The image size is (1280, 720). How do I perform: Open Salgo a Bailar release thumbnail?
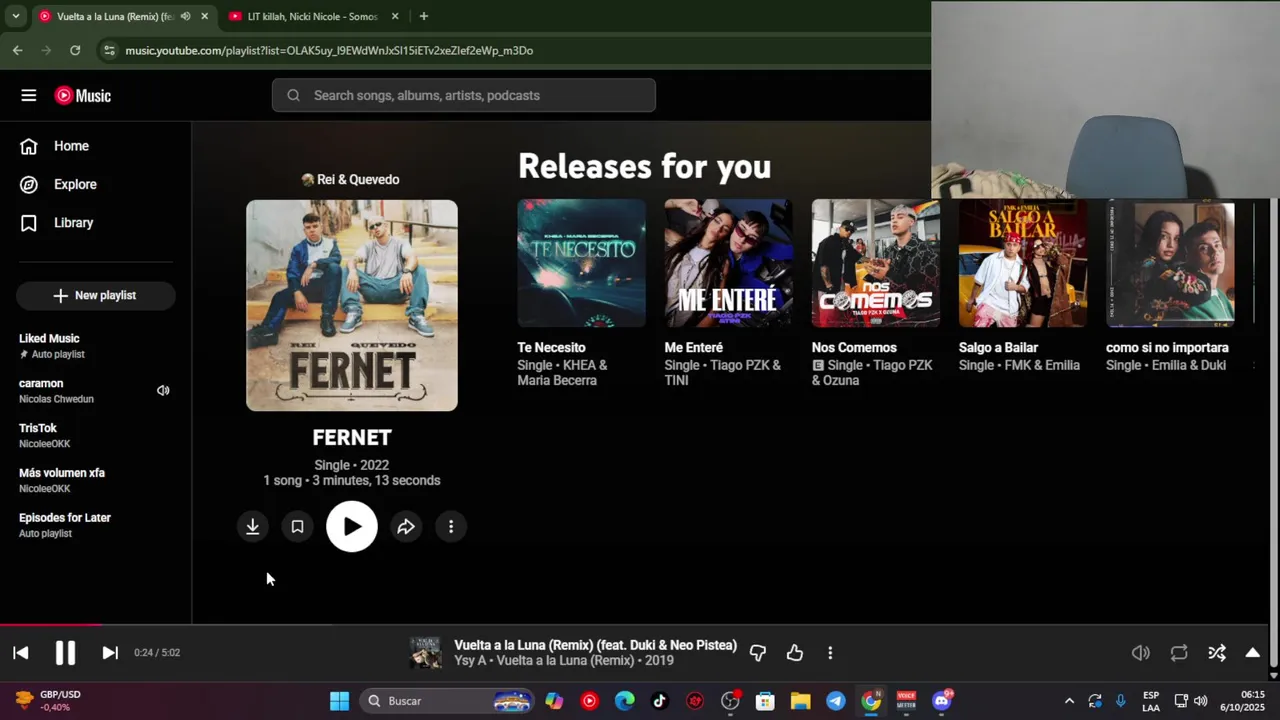tap(1022, 263)
